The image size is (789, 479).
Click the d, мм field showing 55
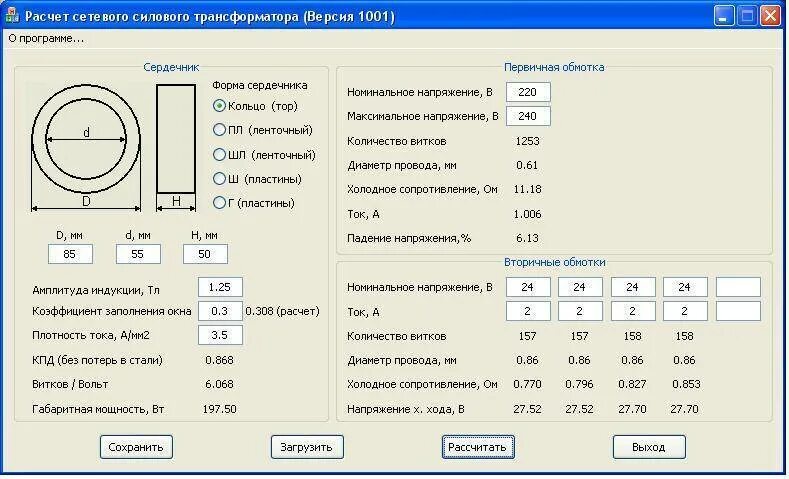point(138,254)
